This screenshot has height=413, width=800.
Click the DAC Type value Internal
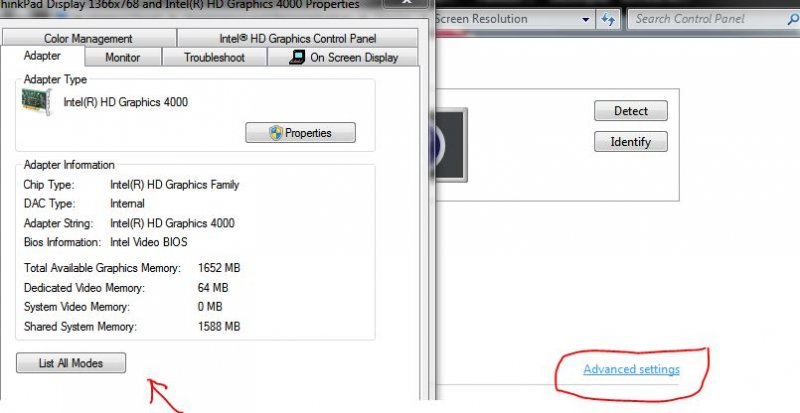(127, 203)
